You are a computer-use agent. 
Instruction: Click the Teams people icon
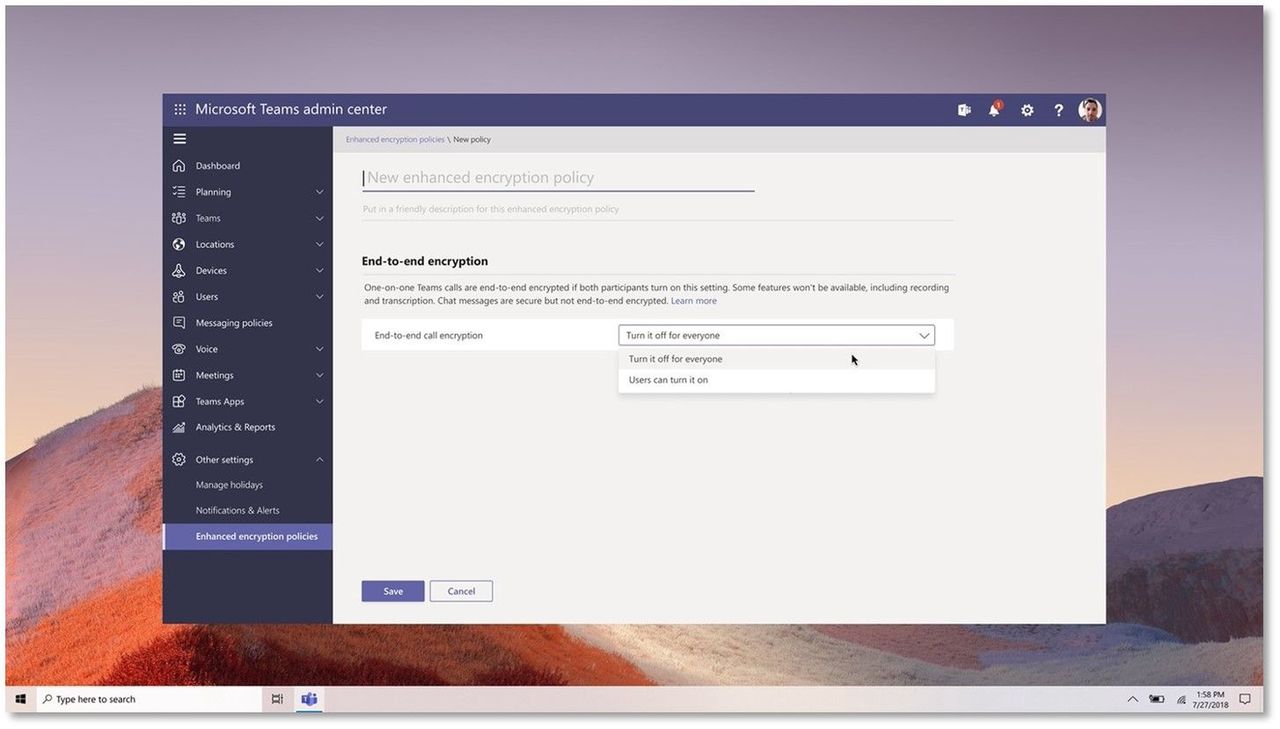click(179, 218)
